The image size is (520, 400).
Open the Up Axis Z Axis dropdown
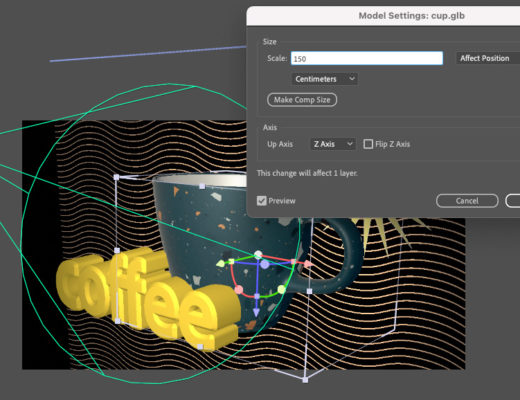333,144
